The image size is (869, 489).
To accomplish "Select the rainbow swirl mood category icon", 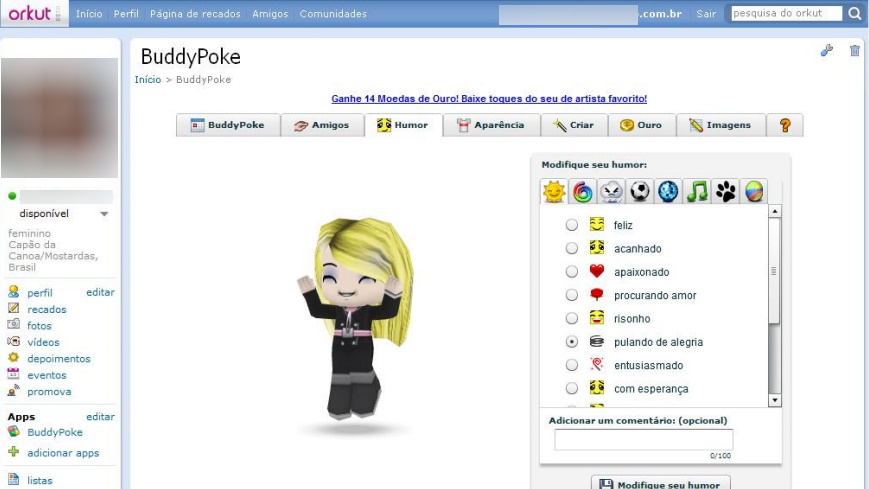I will click(x=582, y=192).
